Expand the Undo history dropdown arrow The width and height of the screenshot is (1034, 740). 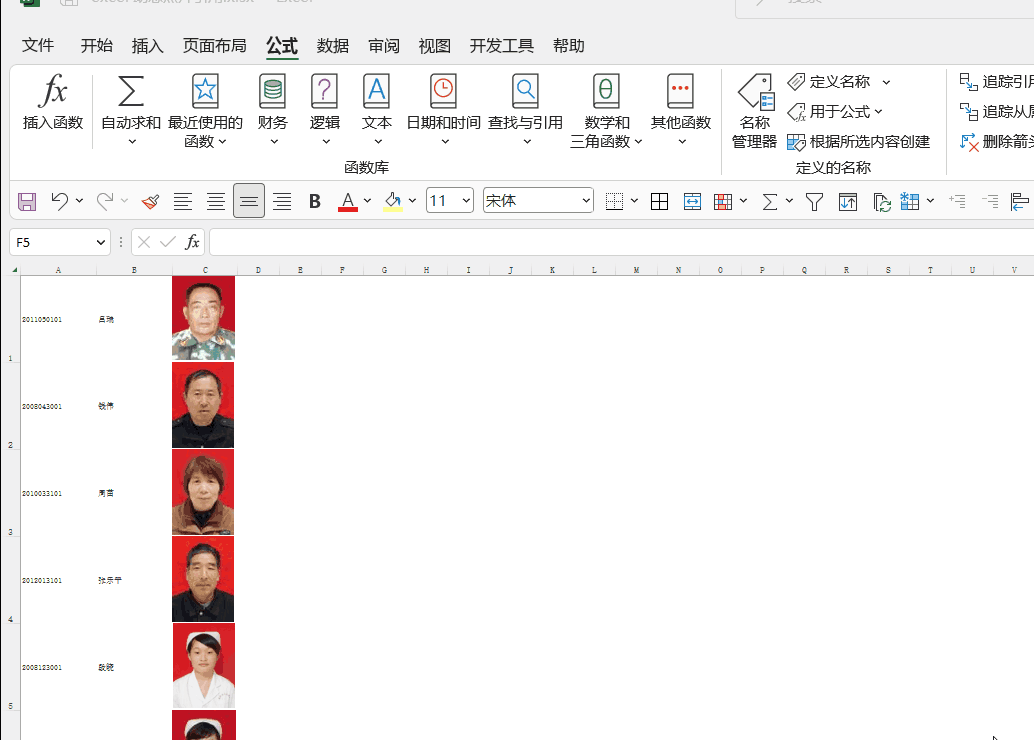point(79,200)
